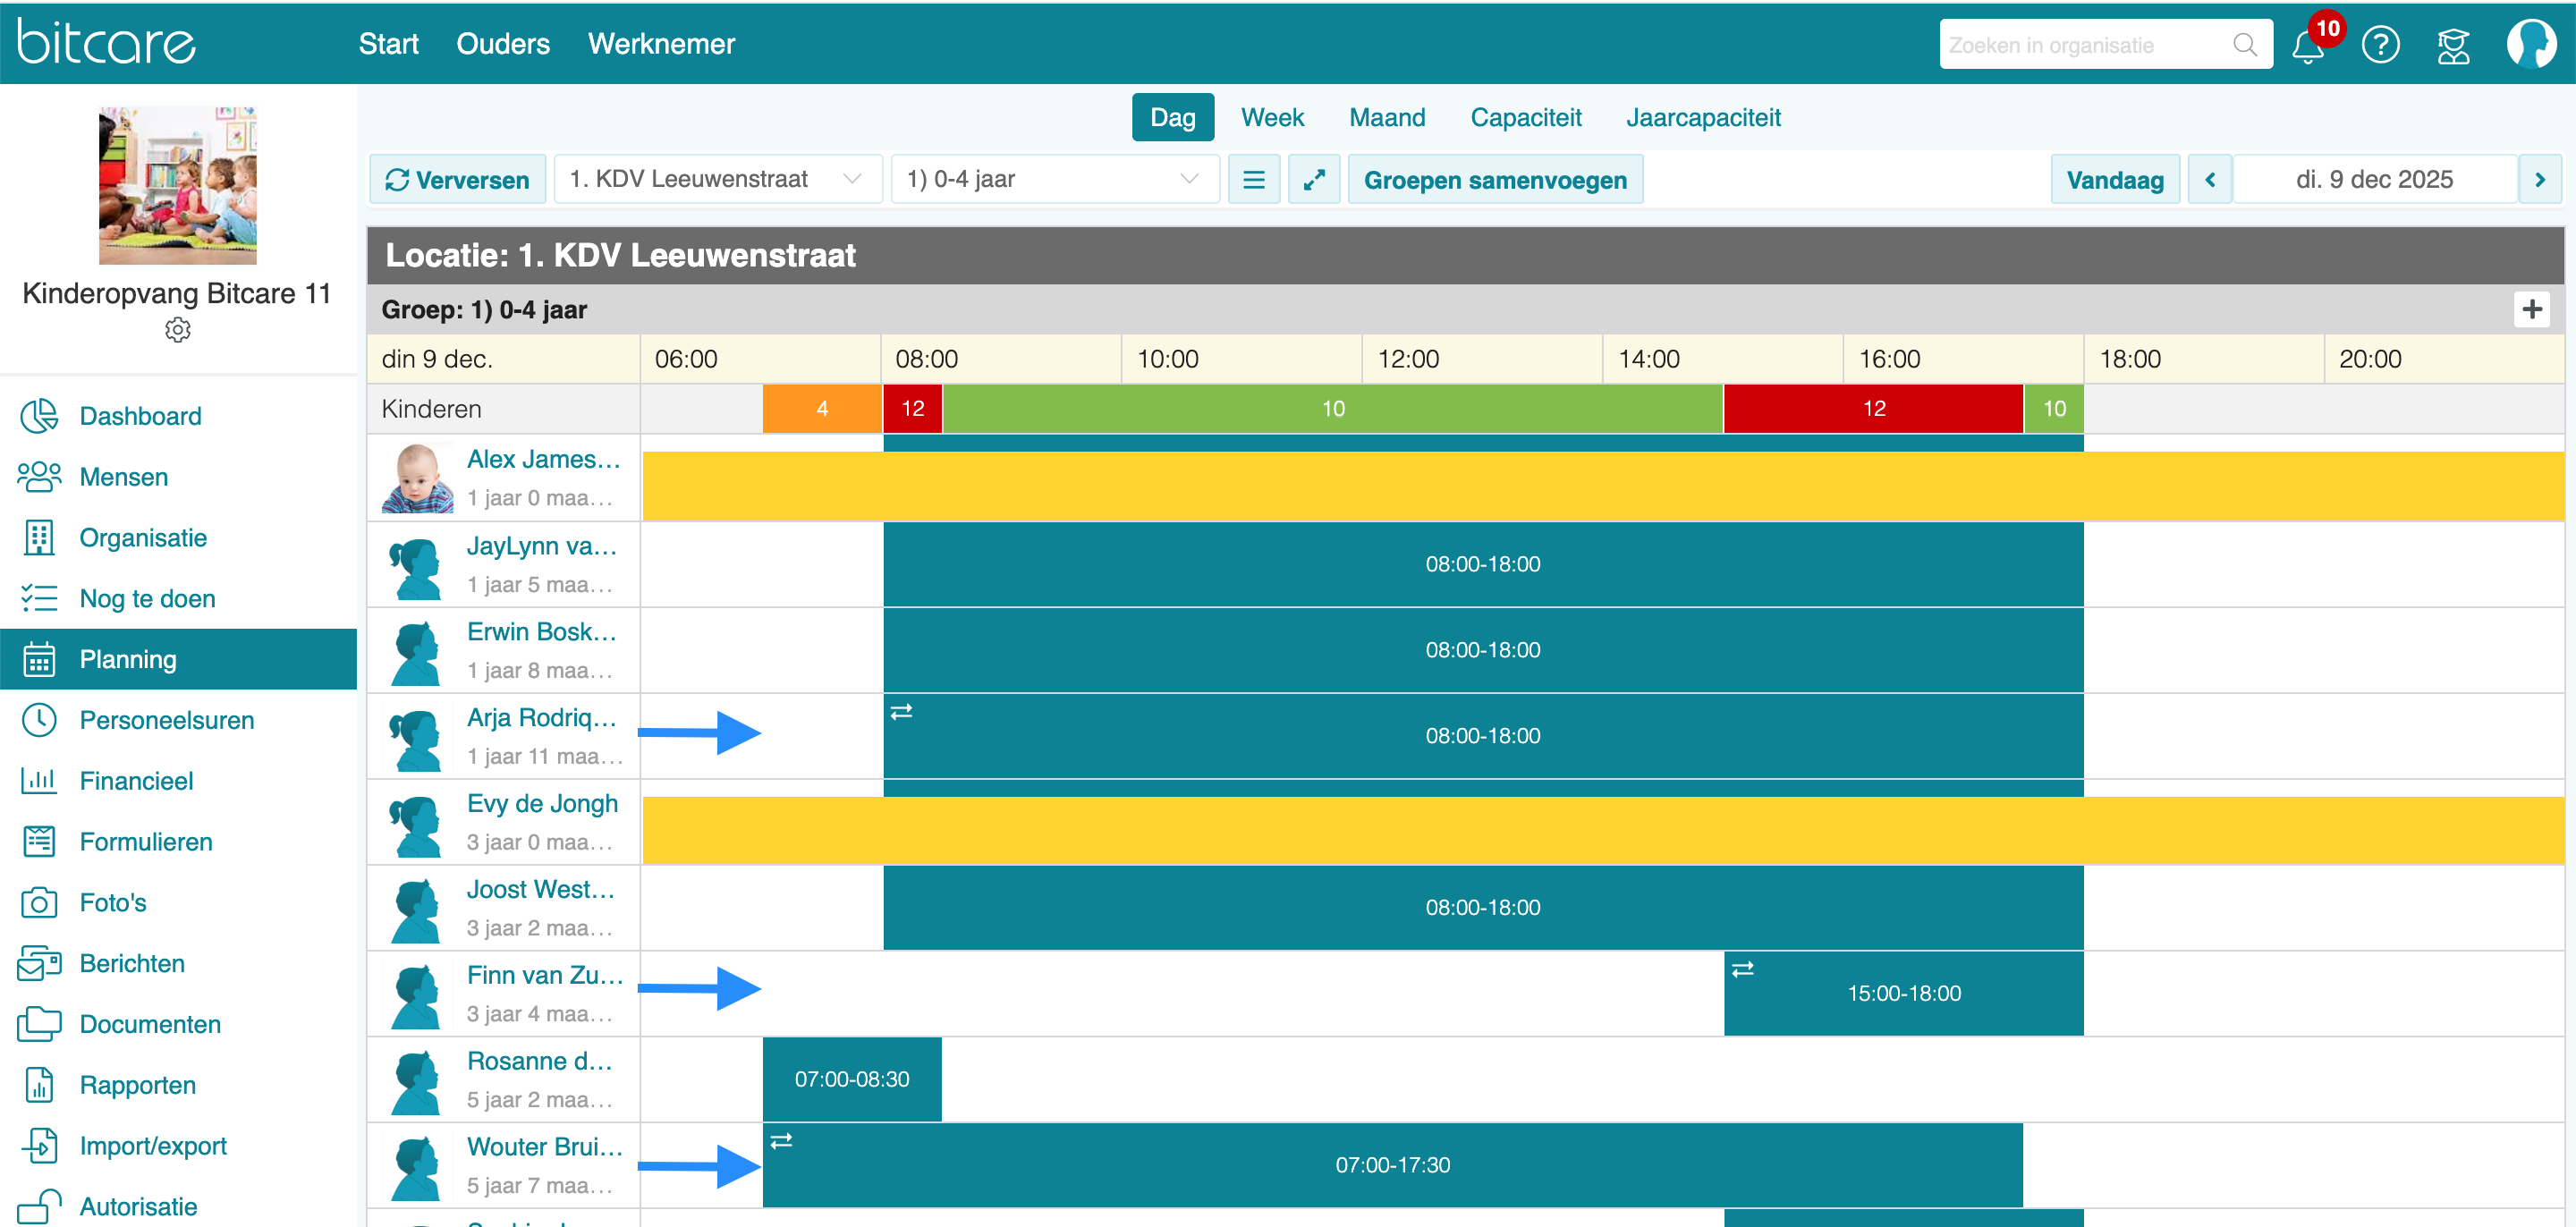The height and width of the screenshot is (1227, 2576).
Task: Click the expand fullscreen arrows icon
Action: [x=1313, y=180]
